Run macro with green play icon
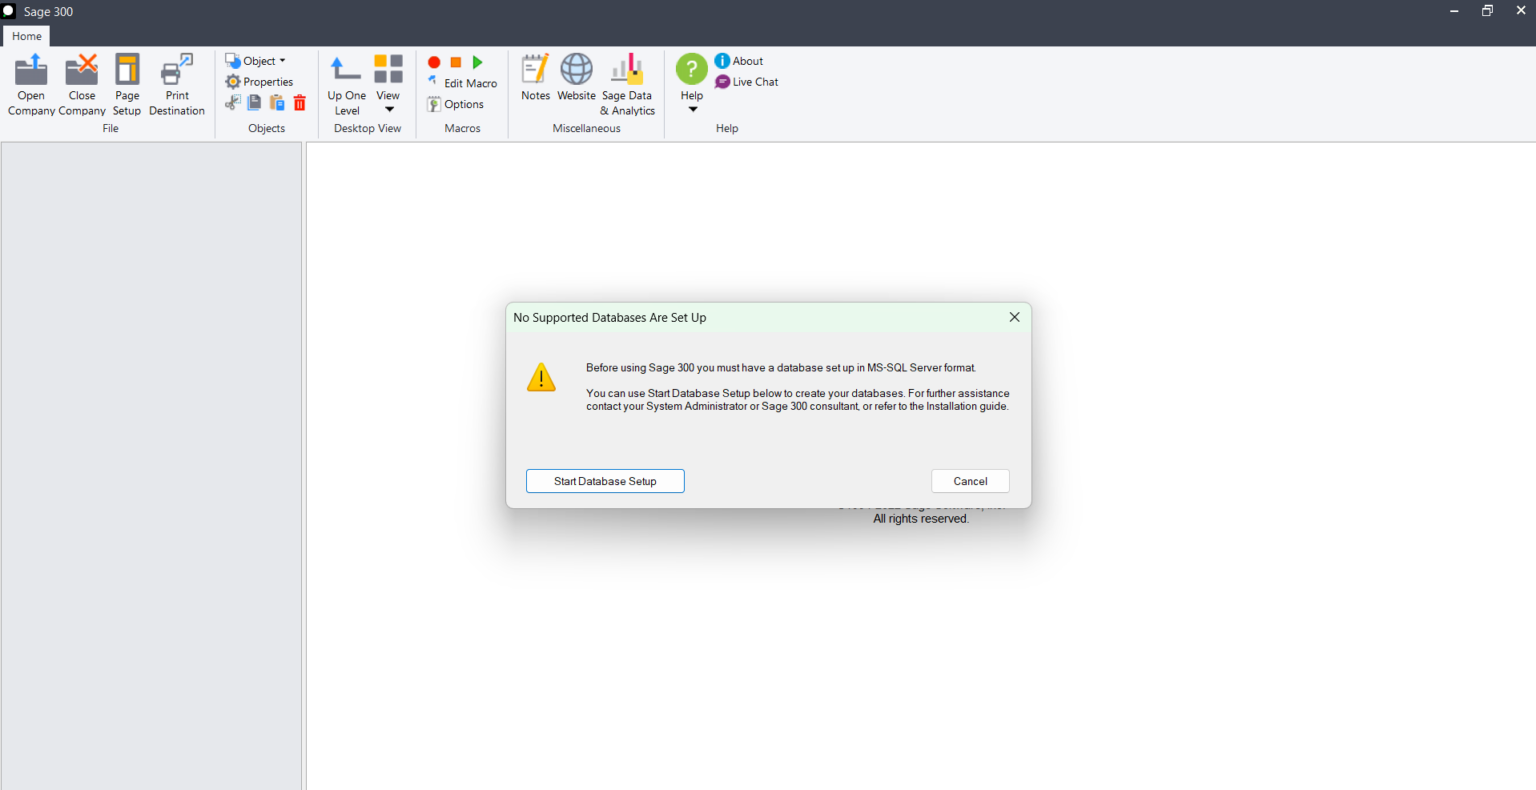 (x=478, y=62)
